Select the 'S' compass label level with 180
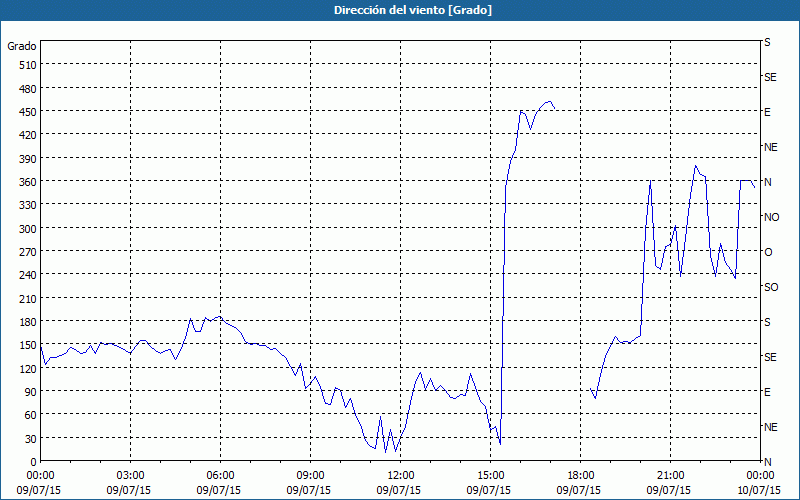The height and width of the screenshot is (500, 800). pyautogui.click(x=767, y=322)
